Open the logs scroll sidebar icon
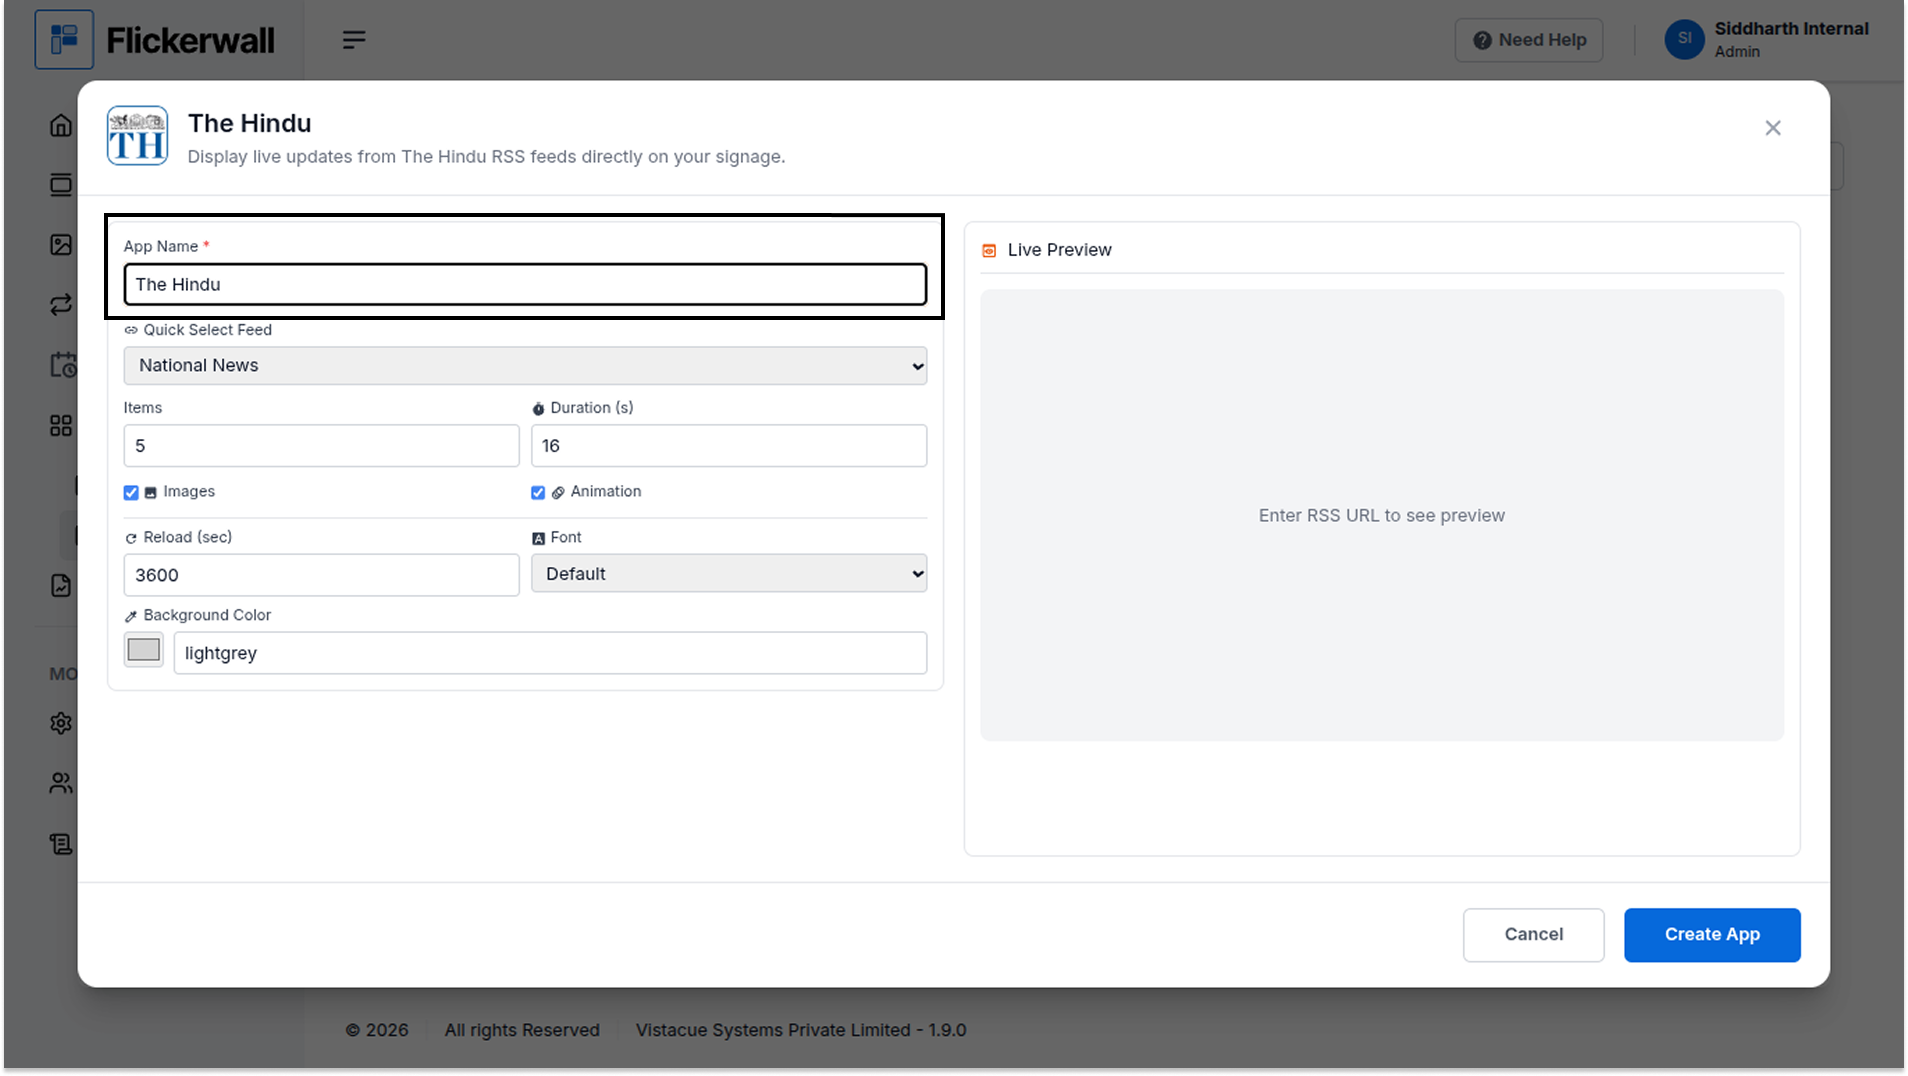The width and height of the screenshot is (1908, 1076). click(61, 844)
